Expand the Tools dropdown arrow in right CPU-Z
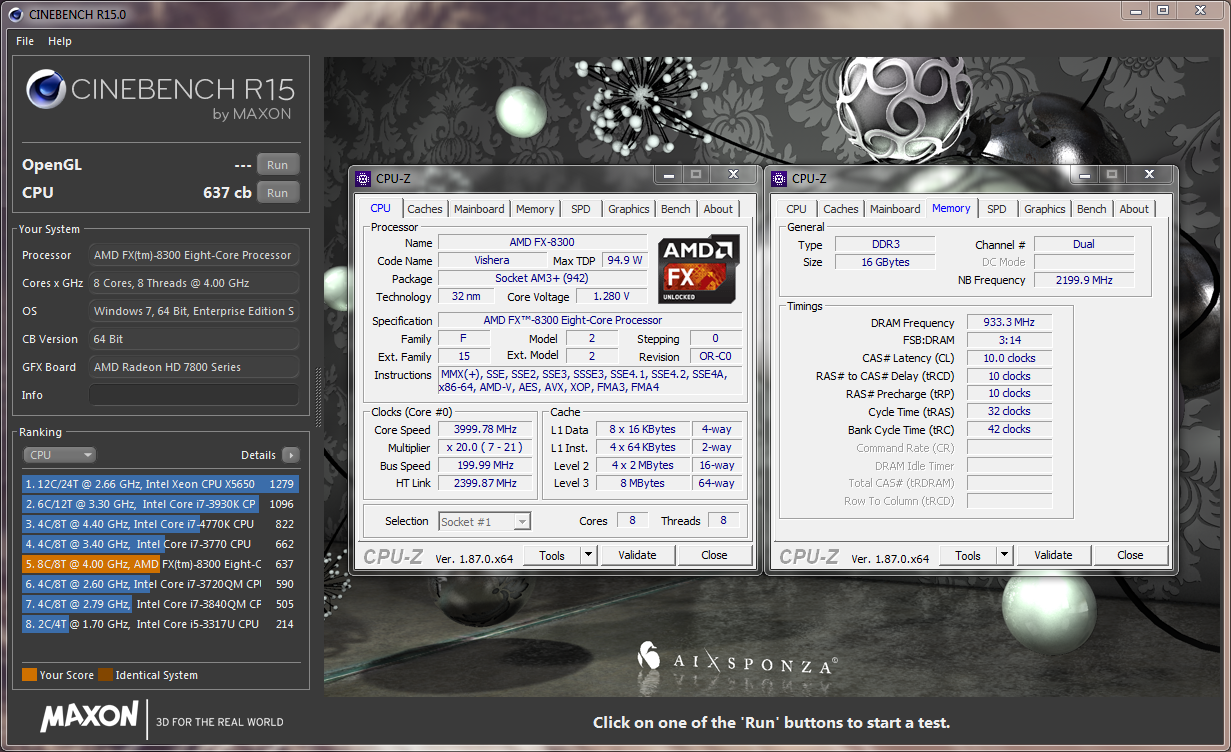This screenshot has width=1231, height=752. (x=1004, y=555)
